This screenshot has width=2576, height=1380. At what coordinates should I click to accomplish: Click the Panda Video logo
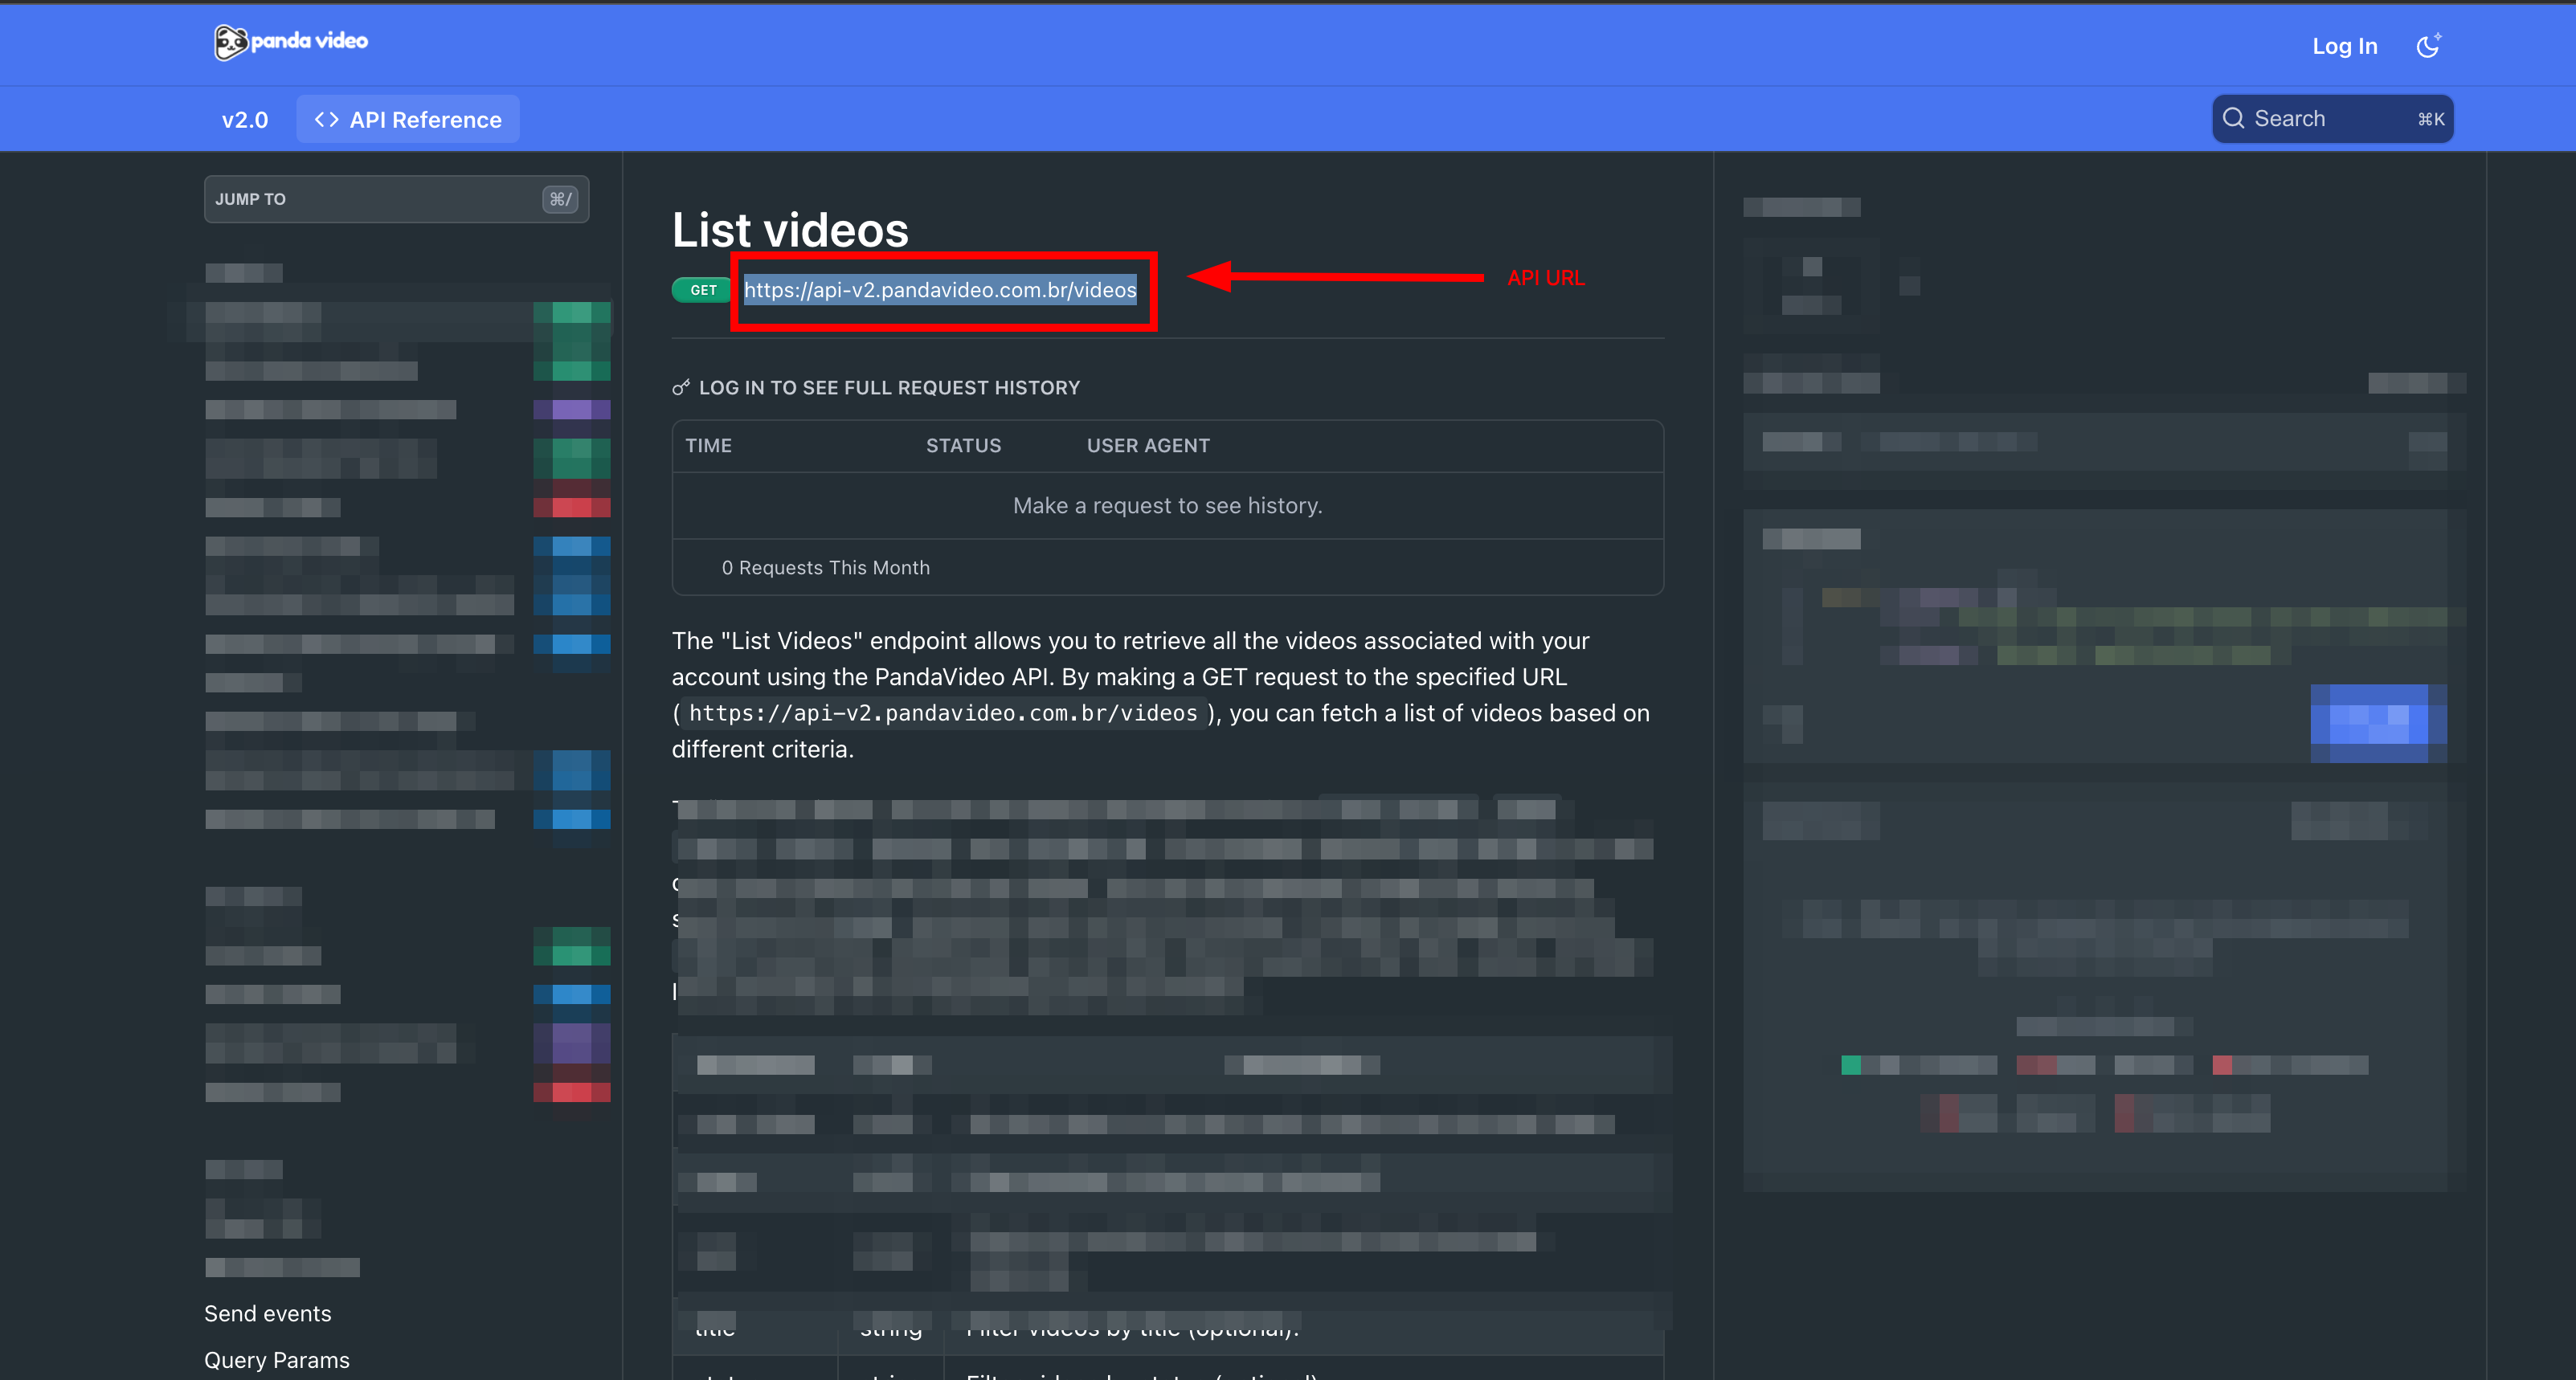point(291,42)
